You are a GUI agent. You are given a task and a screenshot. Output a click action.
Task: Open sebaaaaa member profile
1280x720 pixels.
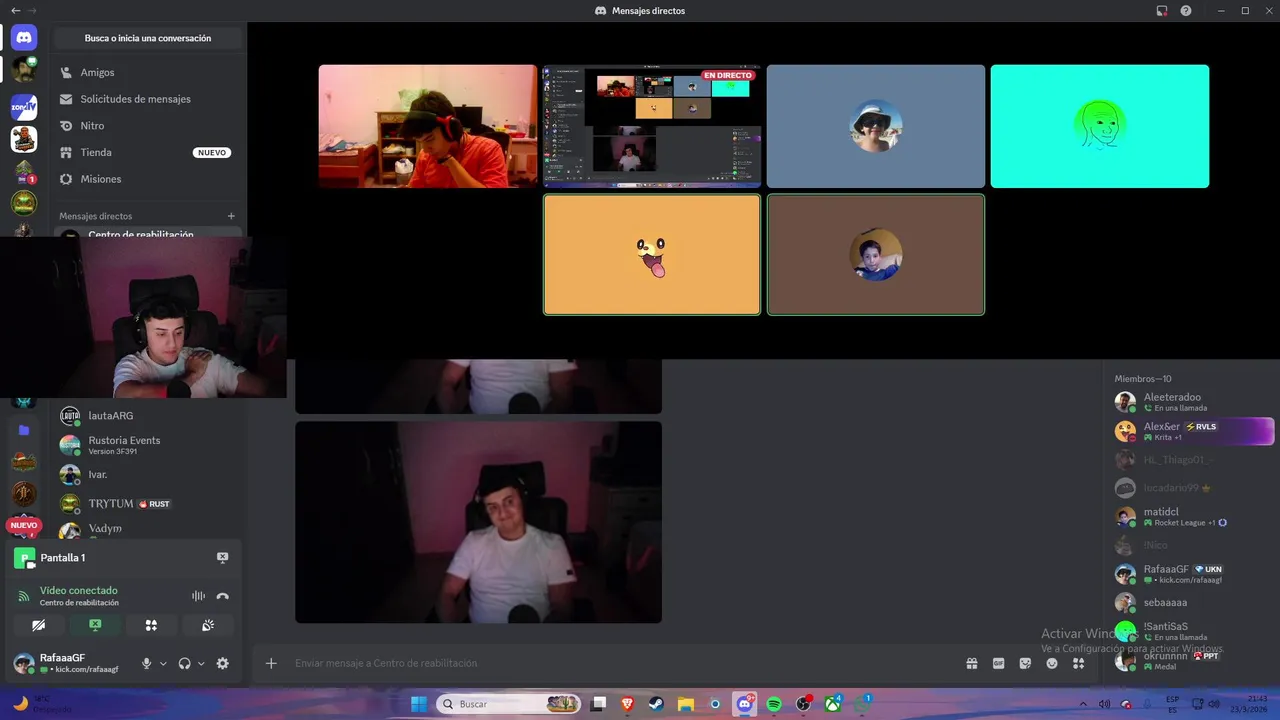[x=1193, y=603]
